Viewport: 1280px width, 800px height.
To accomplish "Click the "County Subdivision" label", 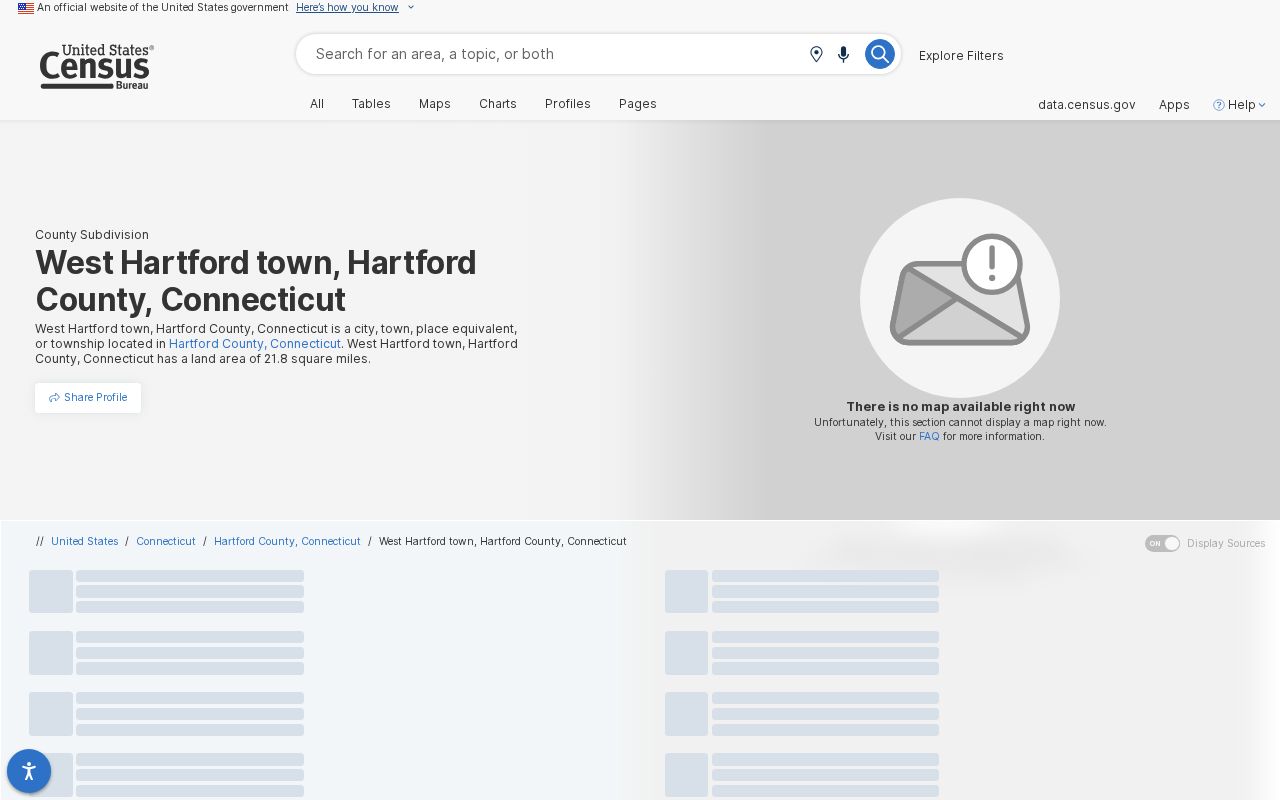I will [x=92, y=235].
